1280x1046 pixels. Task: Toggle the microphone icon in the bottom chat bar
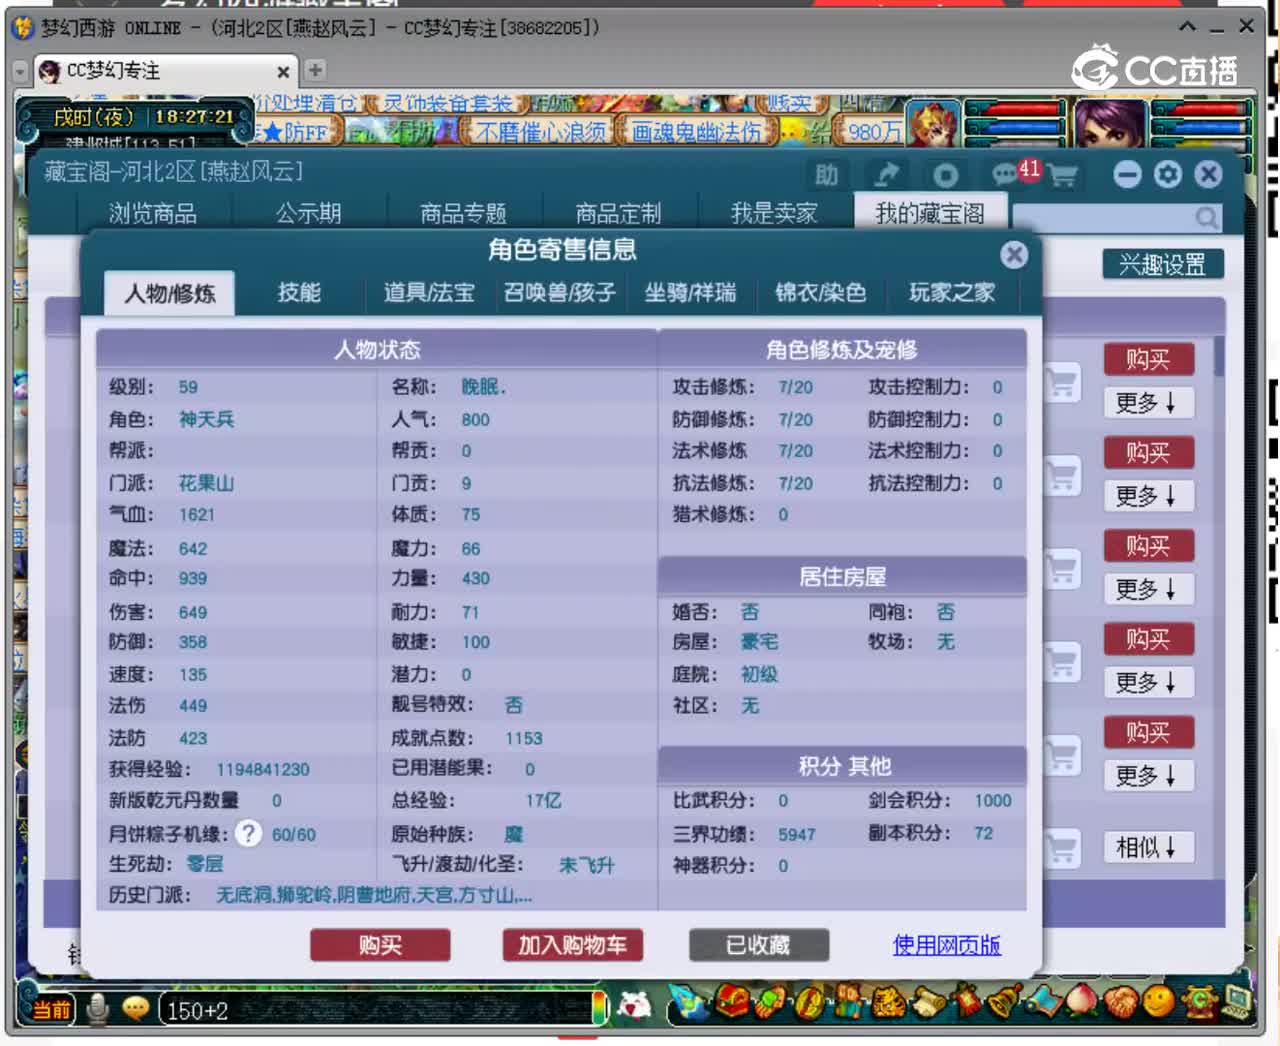click(x=97, y=1009)
